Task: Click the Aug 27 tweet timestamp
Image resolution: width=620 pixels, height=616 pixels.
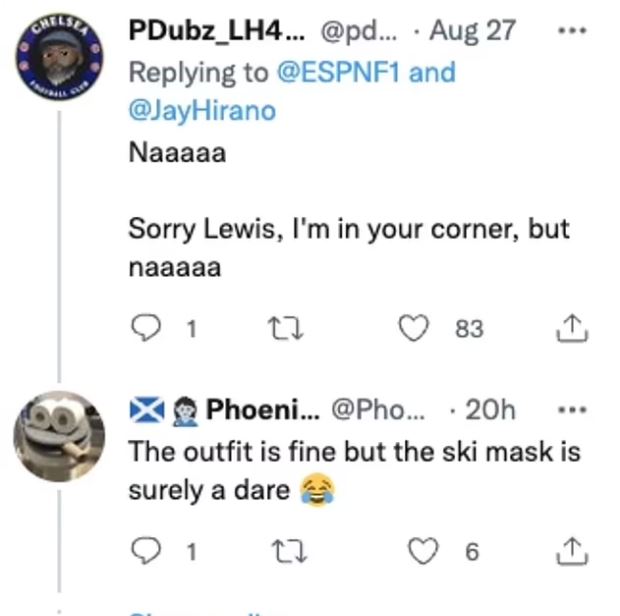Action: [471, 30]
